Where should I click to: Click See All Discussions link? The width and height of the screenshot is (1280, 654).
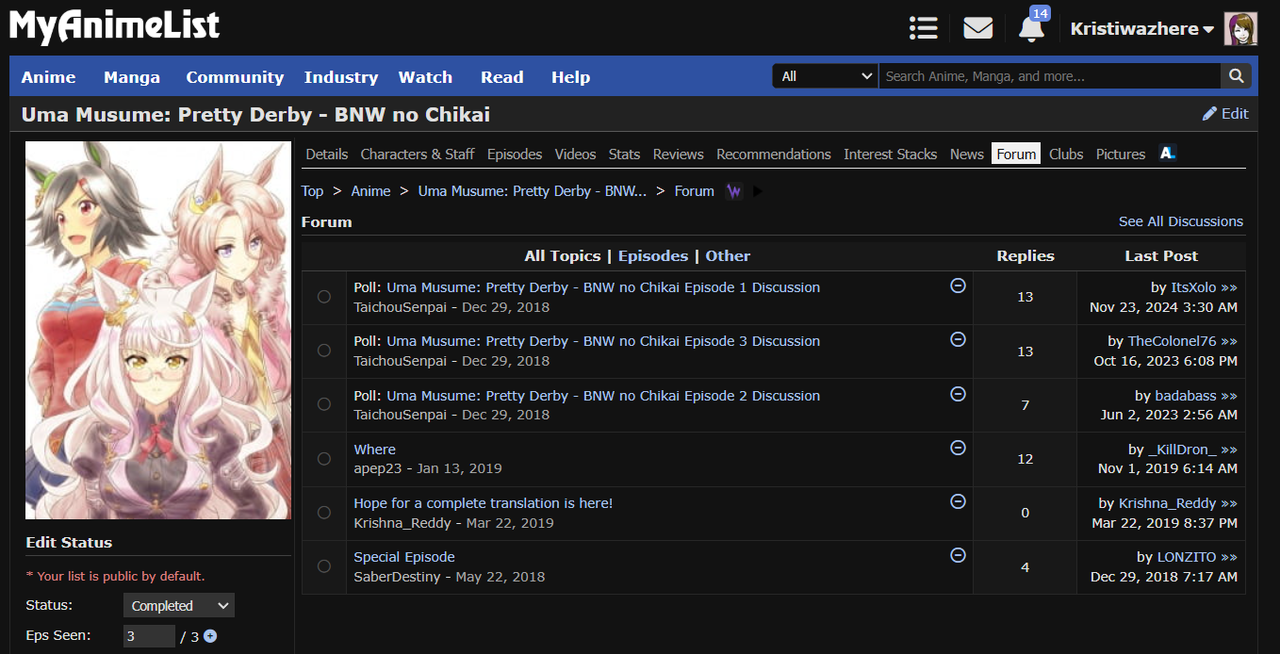click(x=1181, y=221)
